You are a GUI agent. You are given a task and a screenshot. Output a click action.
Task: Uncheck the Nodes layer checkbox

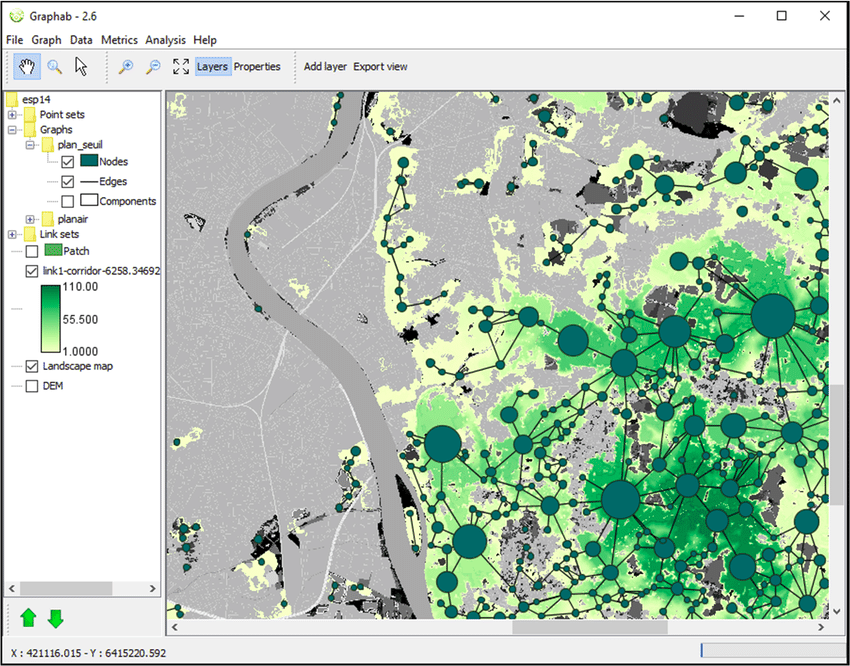tap(68, 162)
